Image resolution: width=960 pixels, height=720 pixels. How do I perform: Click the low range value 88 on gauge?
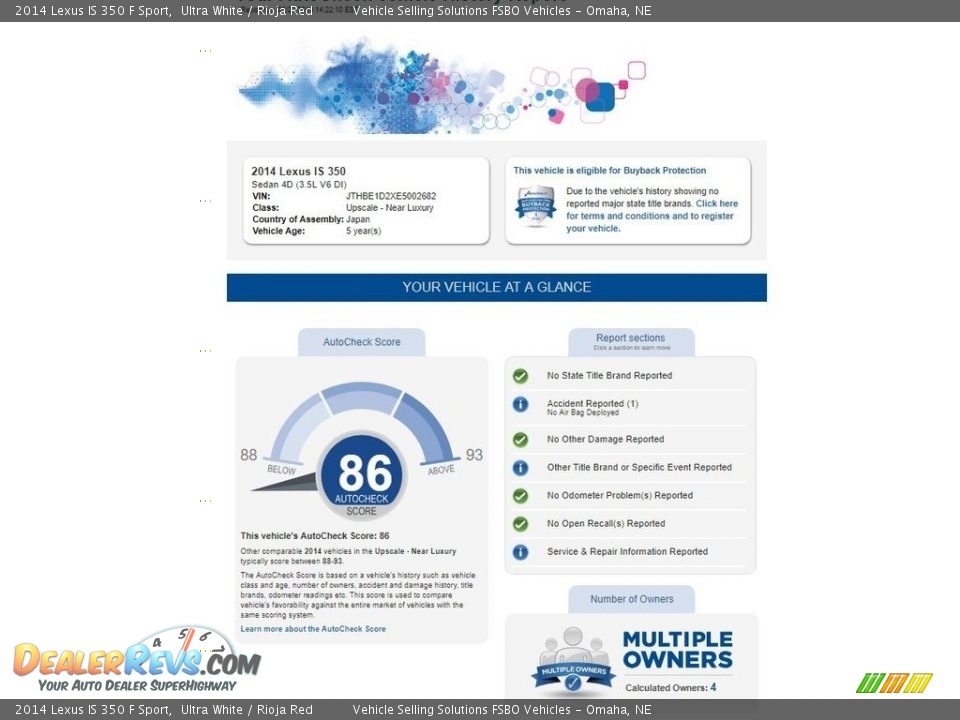[x=249, y=455]
